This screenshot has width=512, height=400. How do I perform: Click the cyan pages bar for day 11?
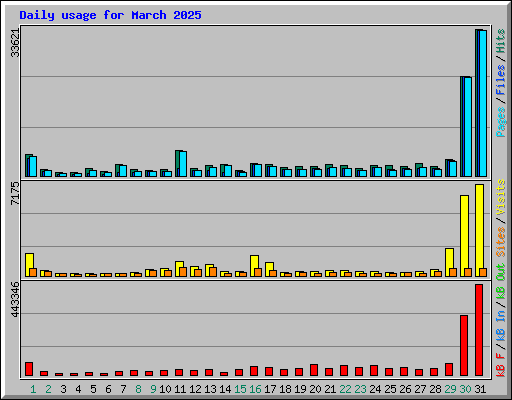[183, 164]
